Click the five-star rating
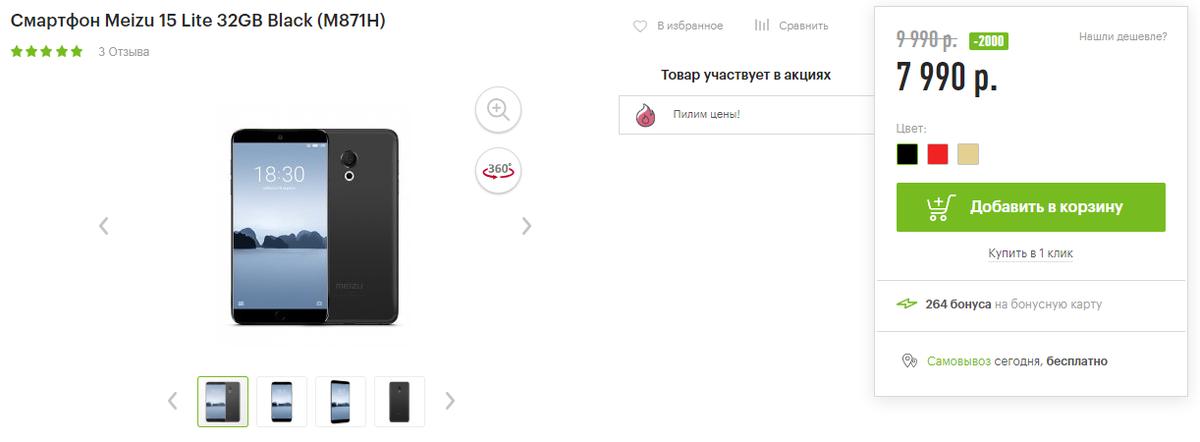The image size is (1200, 442). 47,51
